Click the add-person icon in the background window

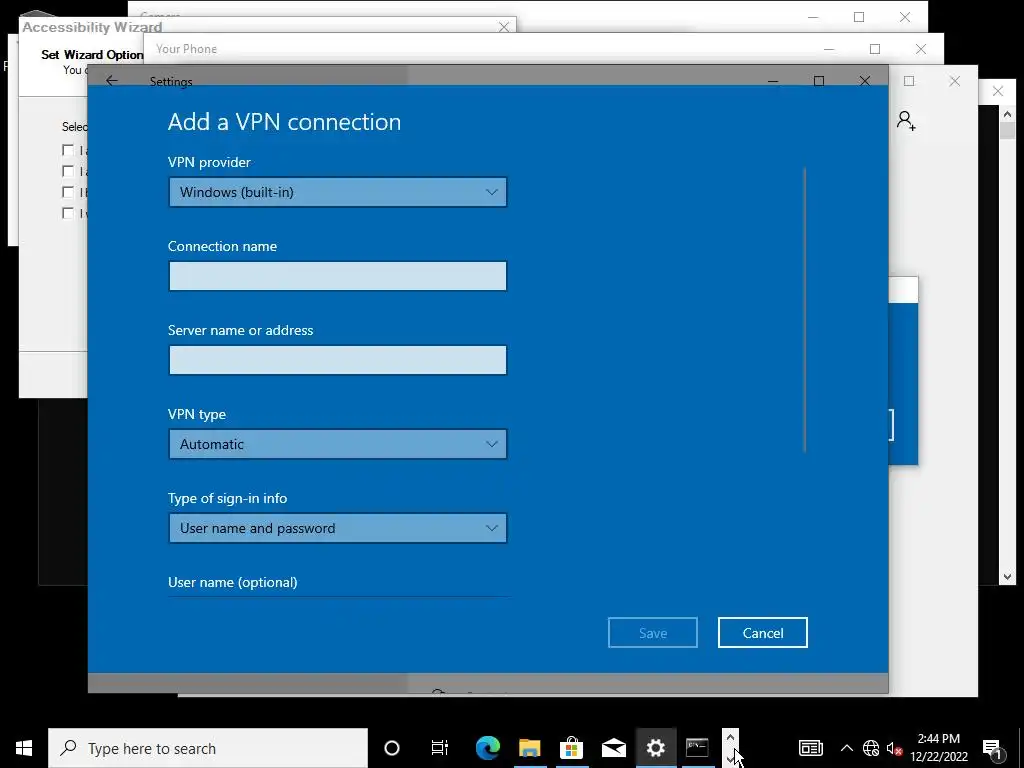click(906, 121)
